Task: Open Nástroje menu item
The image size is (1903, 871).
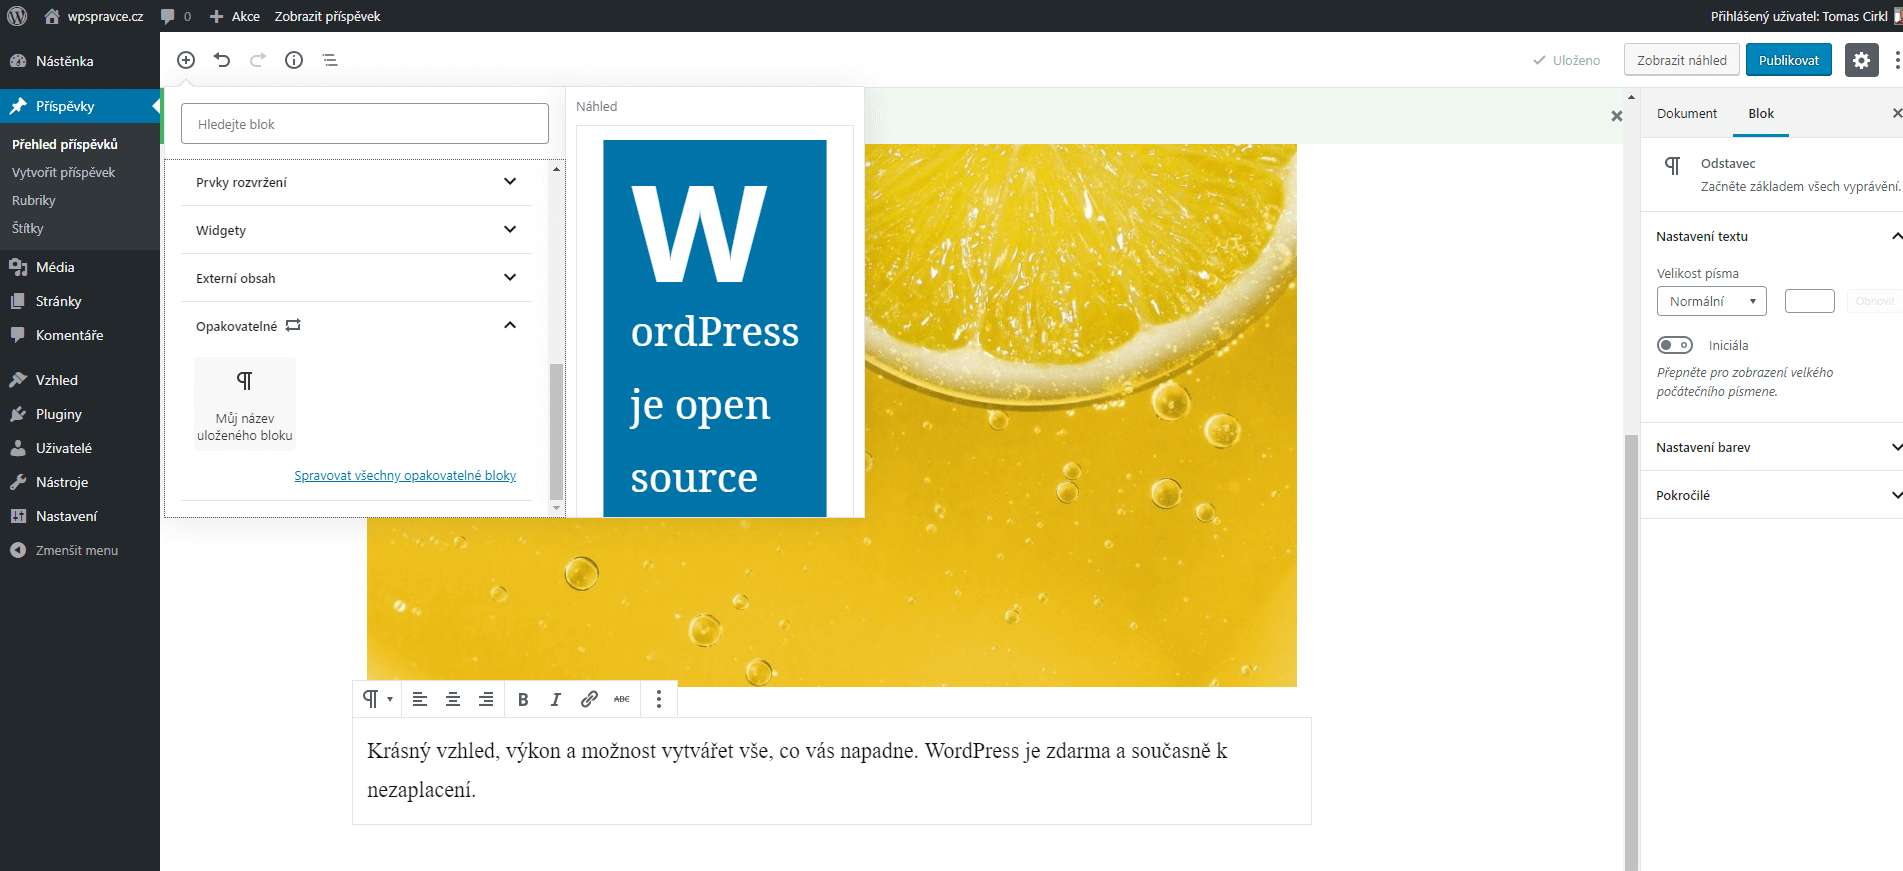Action: tap(80, 482)
